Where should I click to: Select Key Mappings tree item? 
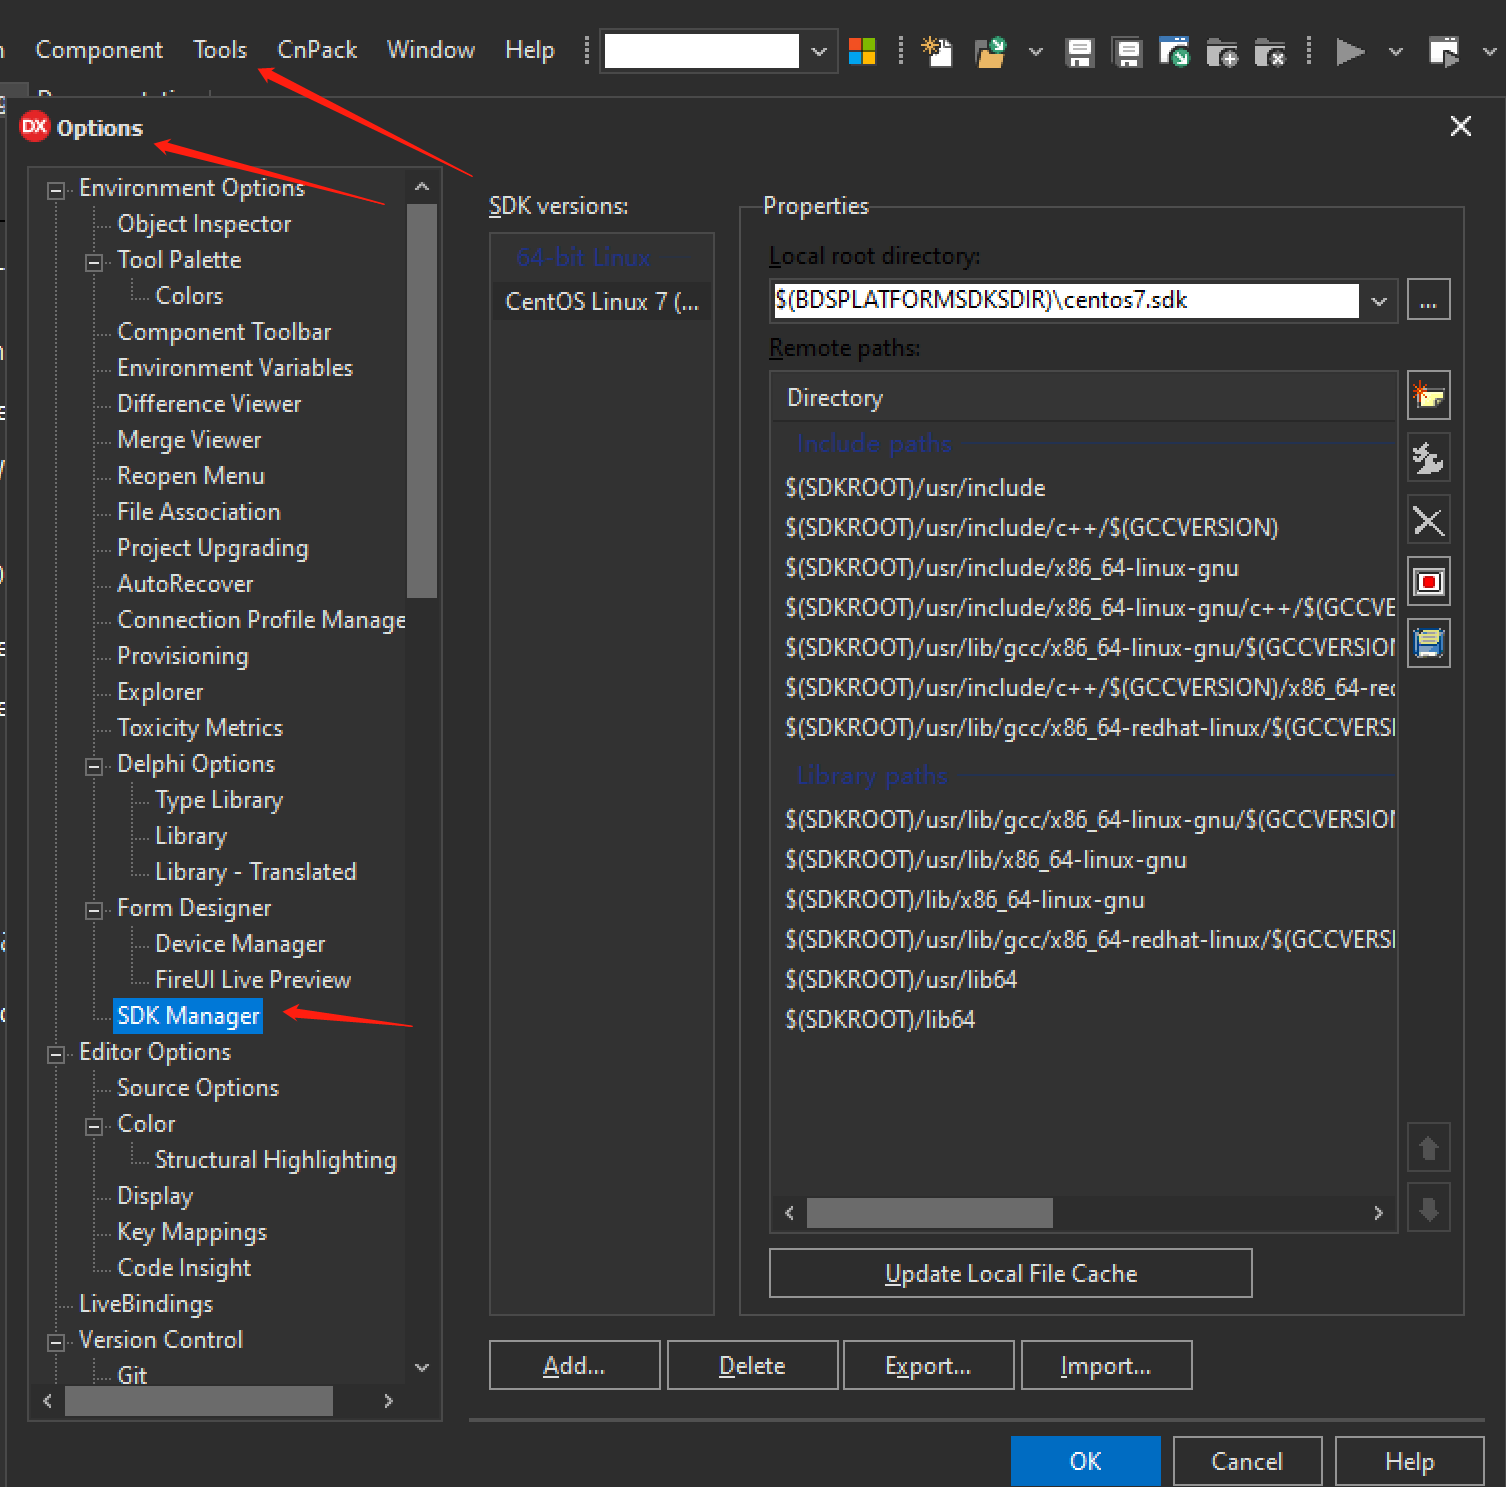tap(192, 1232)
